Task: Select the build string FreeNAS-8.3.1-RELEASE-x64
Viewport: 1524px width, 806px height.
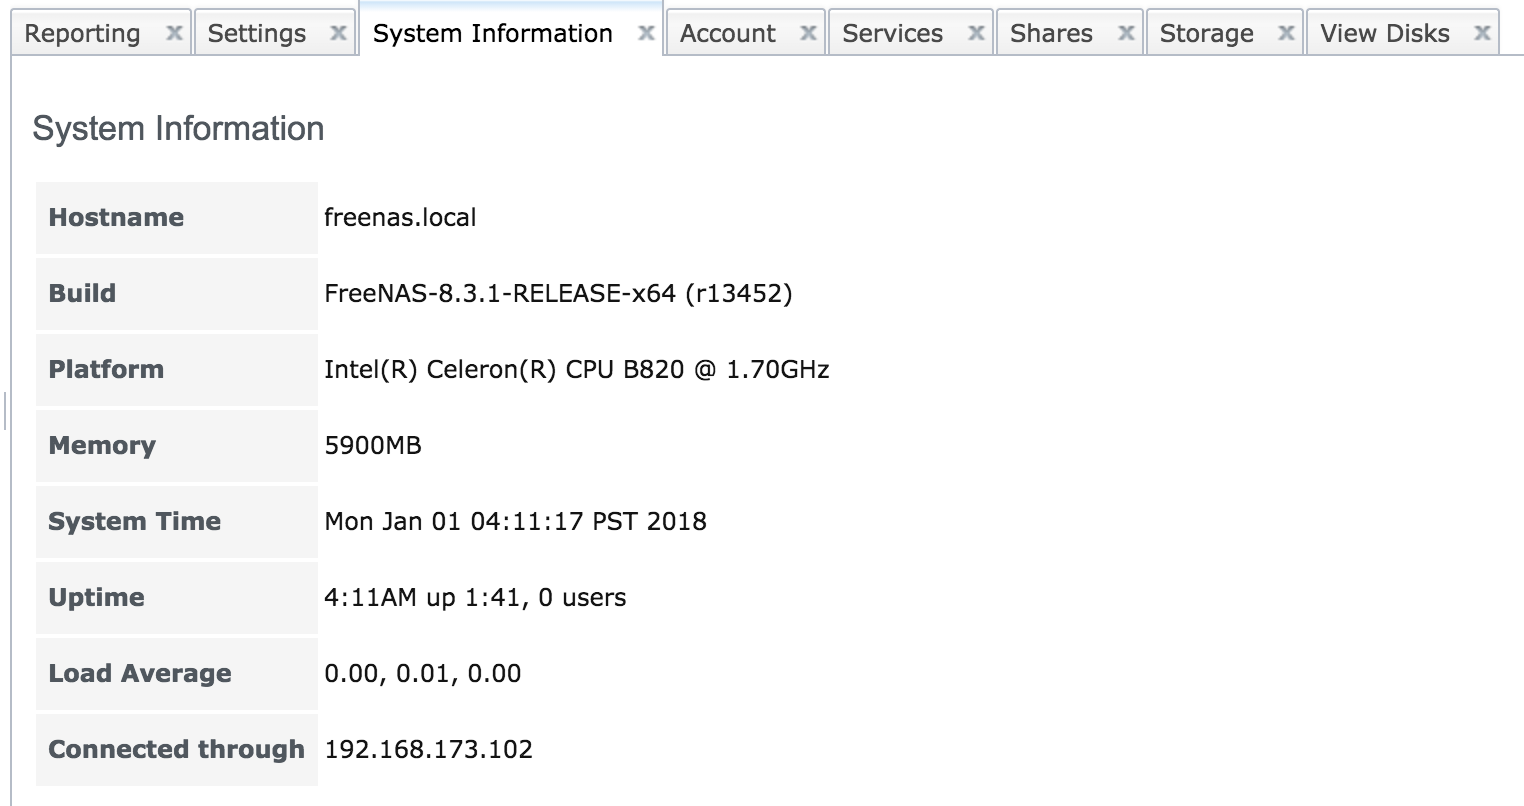Action: (x=558, y=293)
